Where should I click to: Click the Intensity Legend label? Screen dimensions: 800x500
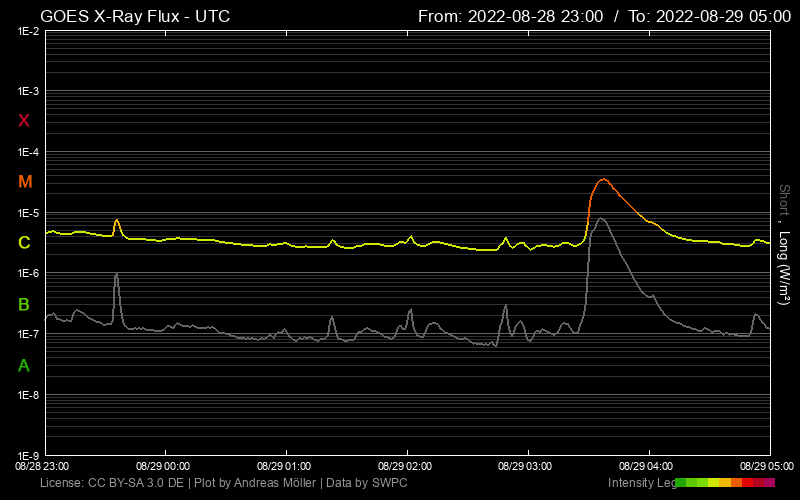(642, 483)
